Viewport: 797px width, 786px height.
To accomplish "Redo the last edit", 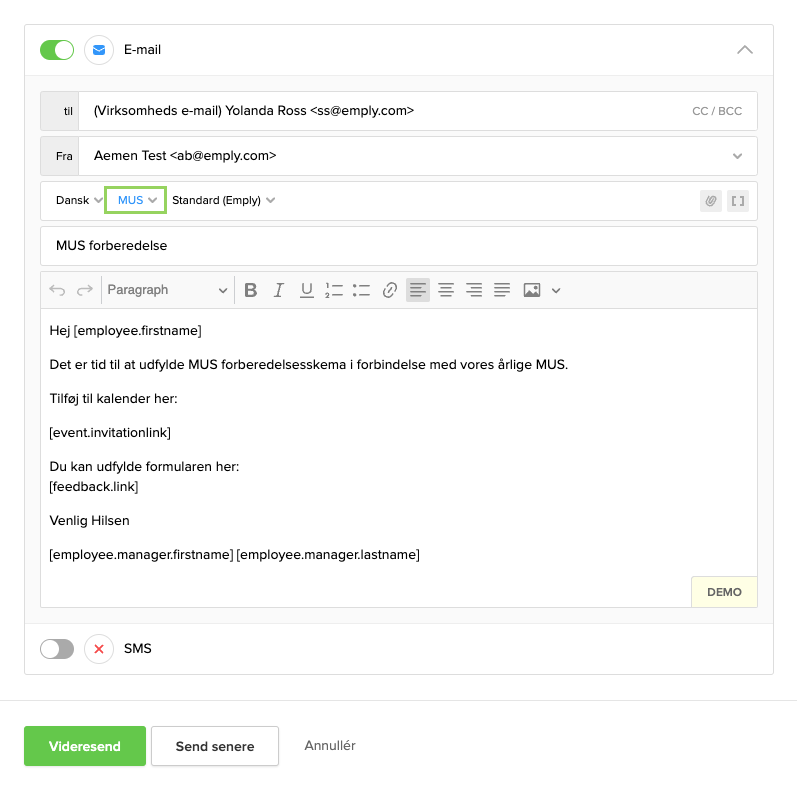I will (x=84, y=290).
